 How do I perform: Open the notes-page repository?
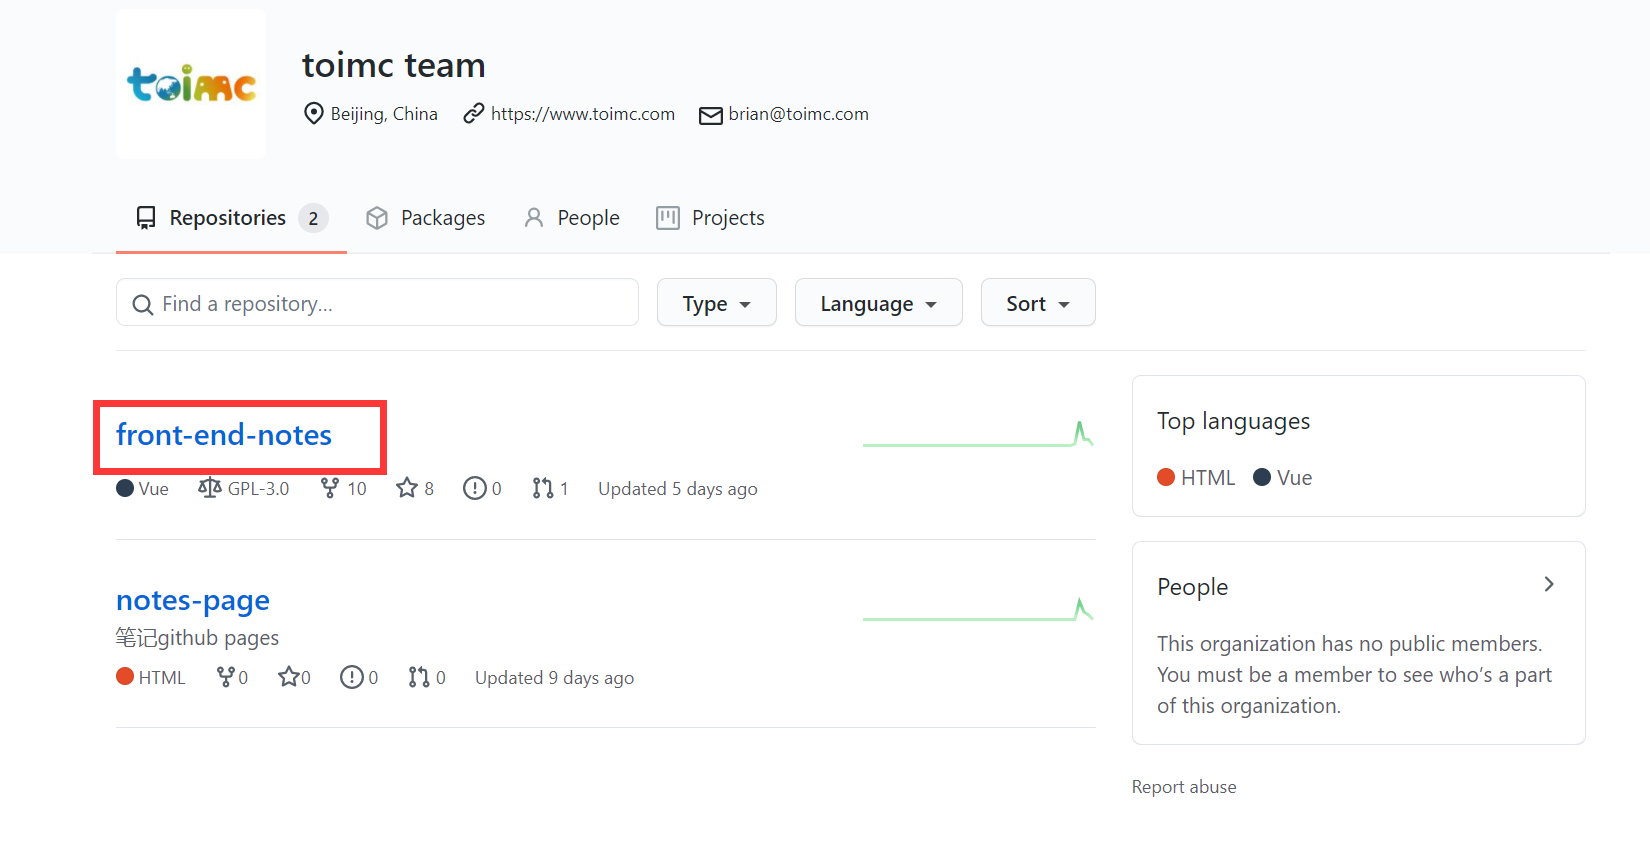[193, 600]
